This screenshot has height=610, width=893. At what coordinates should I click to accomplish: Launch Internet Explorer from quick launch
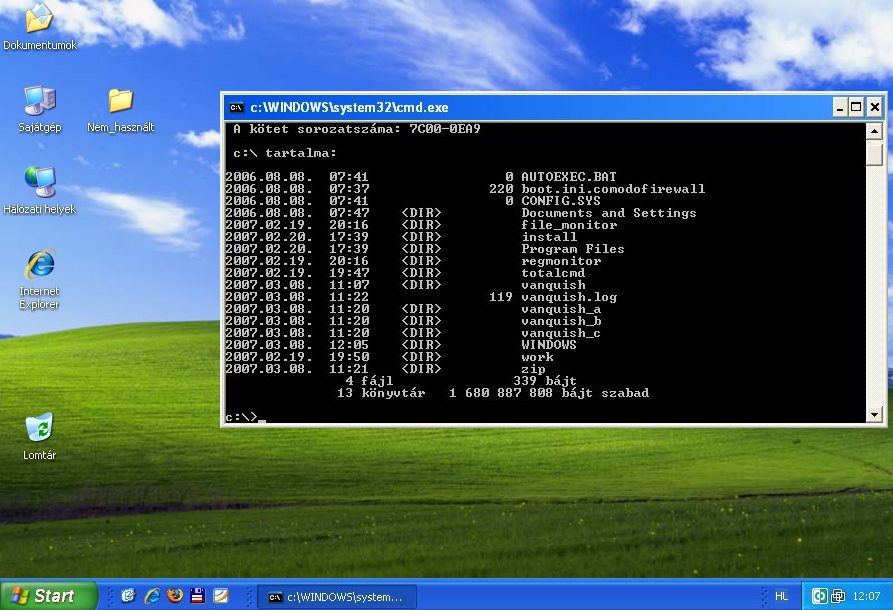151,596
